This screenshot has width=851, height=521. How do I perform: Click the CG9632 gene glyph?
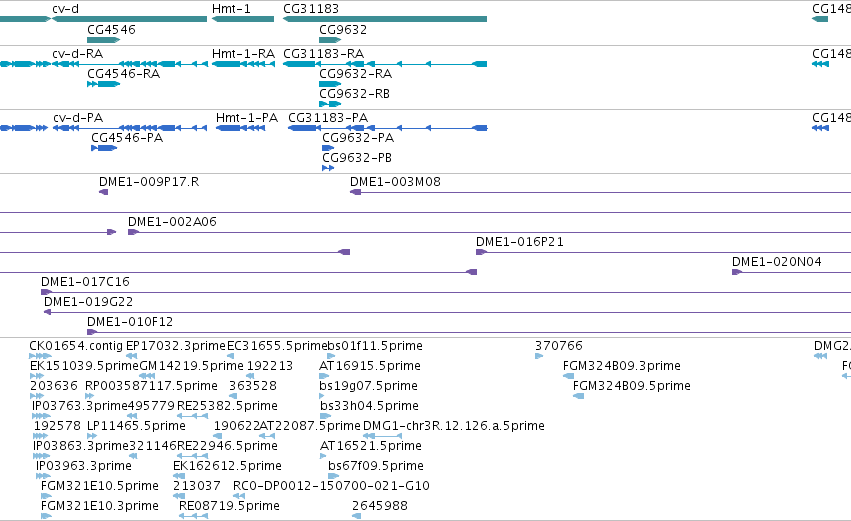pos(330,40)
